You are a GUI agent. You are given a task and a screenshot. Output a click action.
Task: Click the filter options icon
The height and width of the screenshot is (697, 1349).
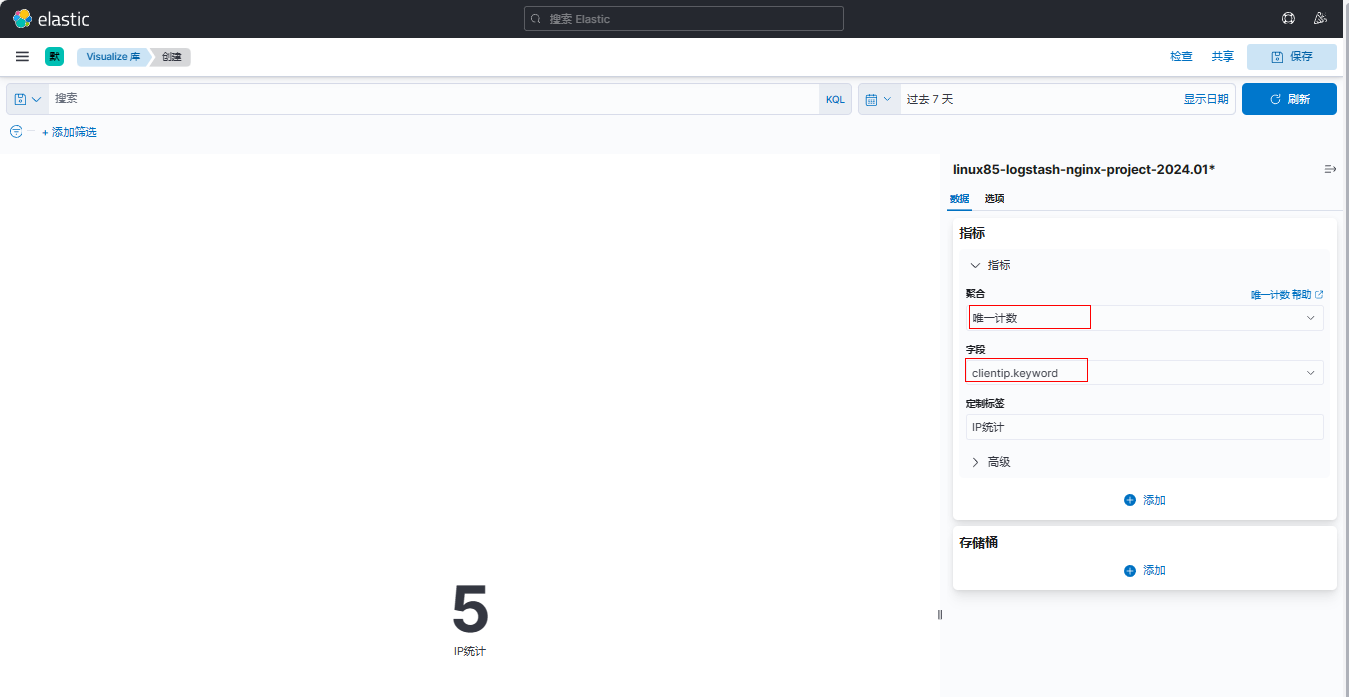point(16,132)
